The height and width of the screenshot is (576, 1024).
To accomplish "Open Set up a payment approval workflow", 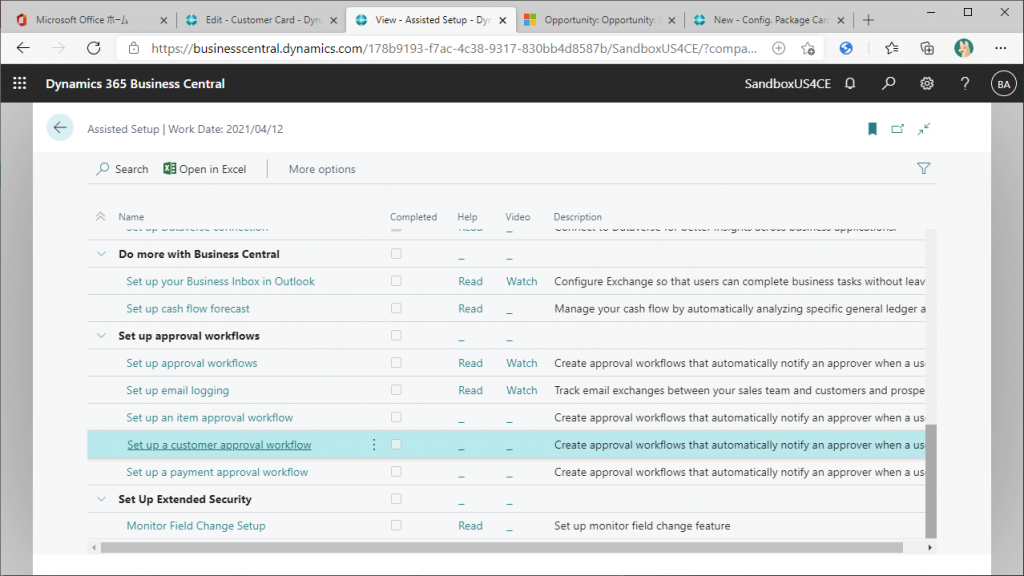I will click(x=217, y=472).
